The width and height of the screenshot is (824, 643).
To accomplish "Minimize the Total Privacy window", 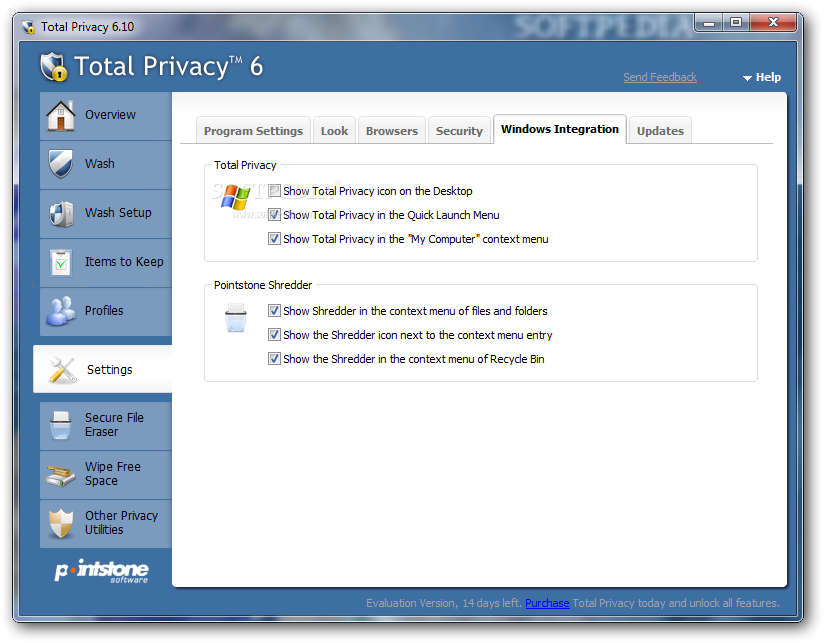I will click(x=709, y=23).
